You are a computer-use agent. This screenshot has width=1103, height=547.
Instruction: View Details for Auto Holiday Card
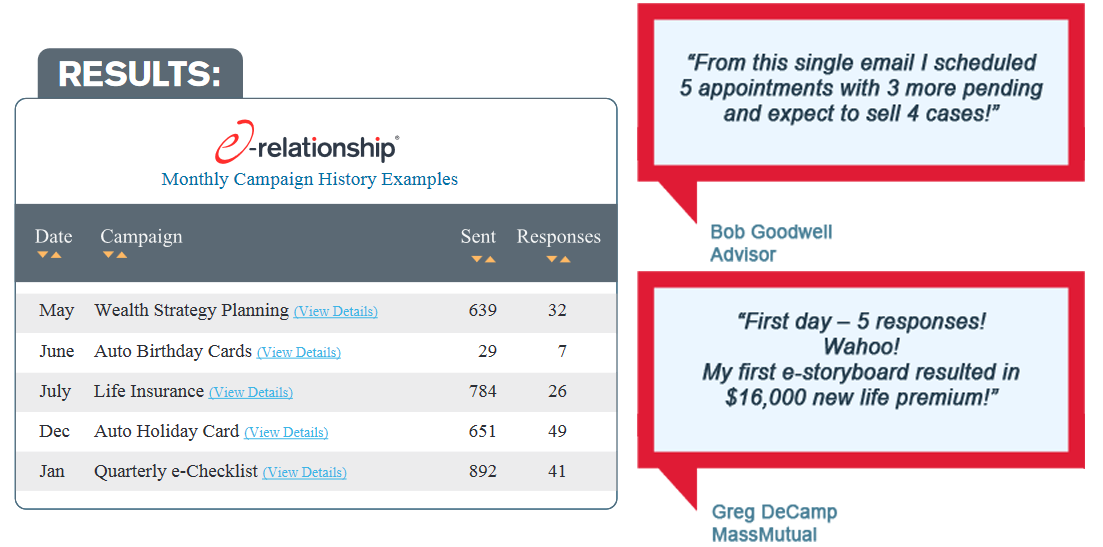tap(286, 432)
